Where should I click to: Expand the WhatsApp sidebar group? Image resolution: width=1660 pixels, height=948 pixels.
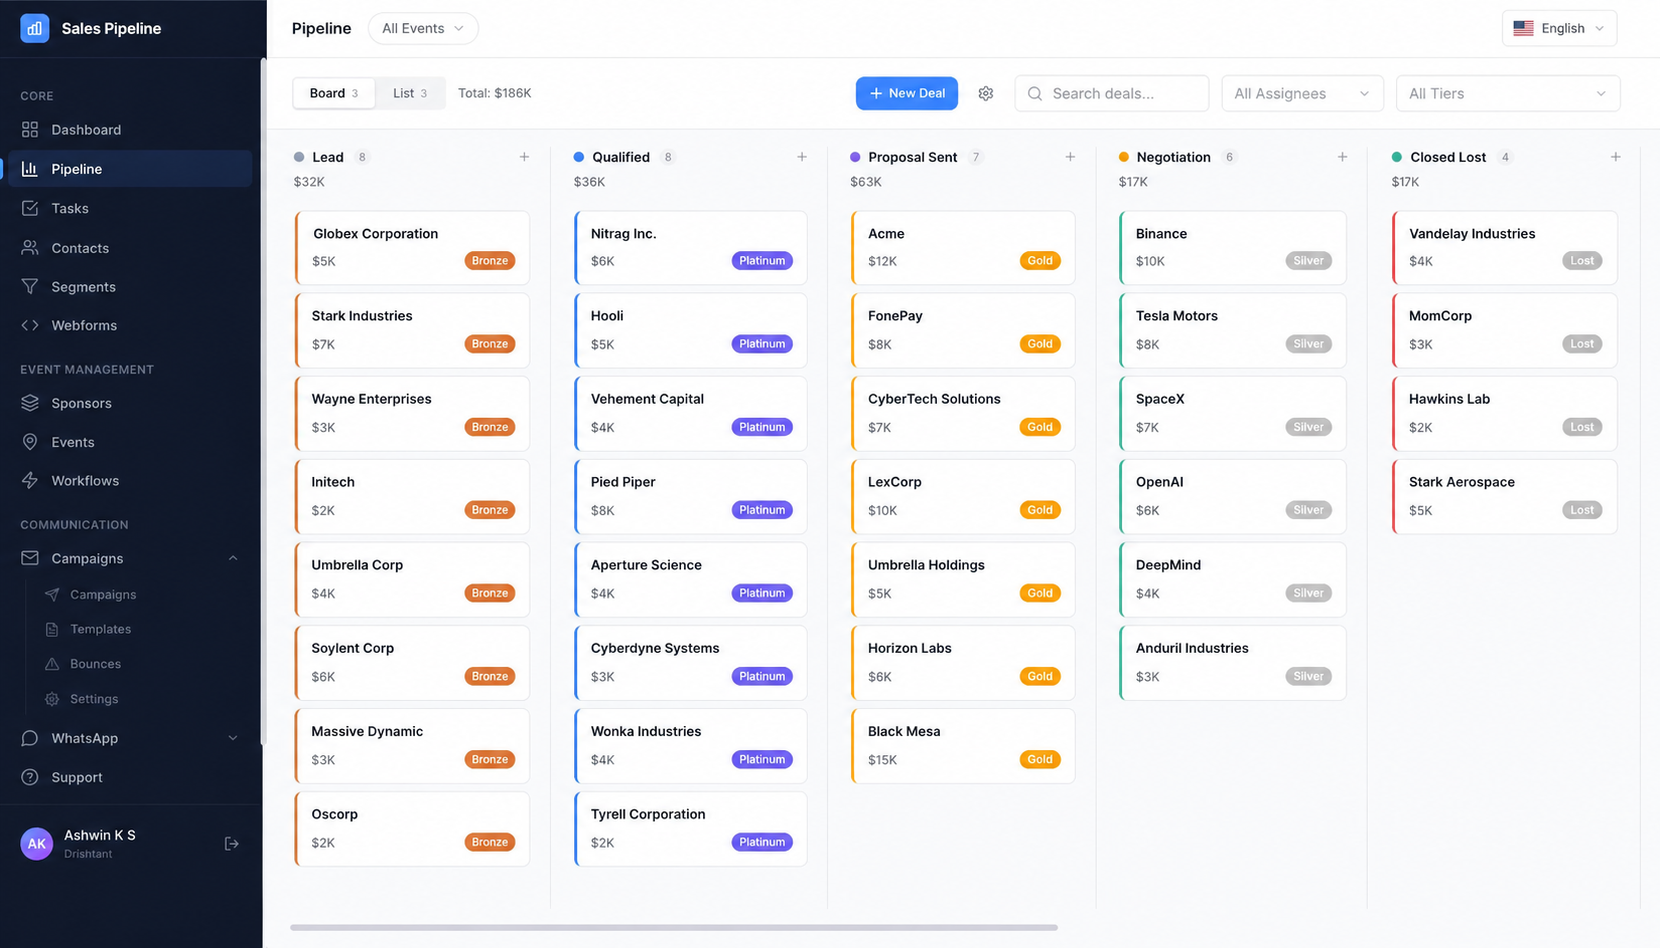click(x=233, y=738)
